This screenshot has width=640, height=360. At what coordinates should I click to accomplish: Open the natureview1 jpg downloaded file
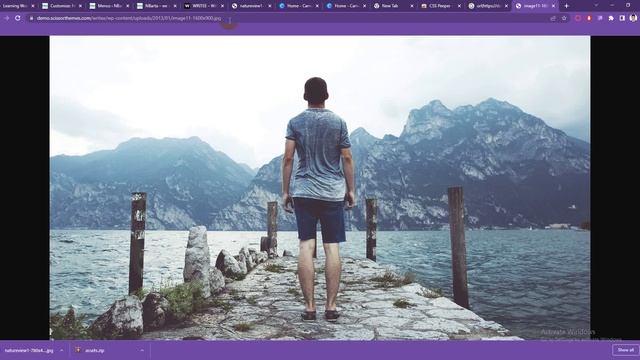click(x=29, y=350)
